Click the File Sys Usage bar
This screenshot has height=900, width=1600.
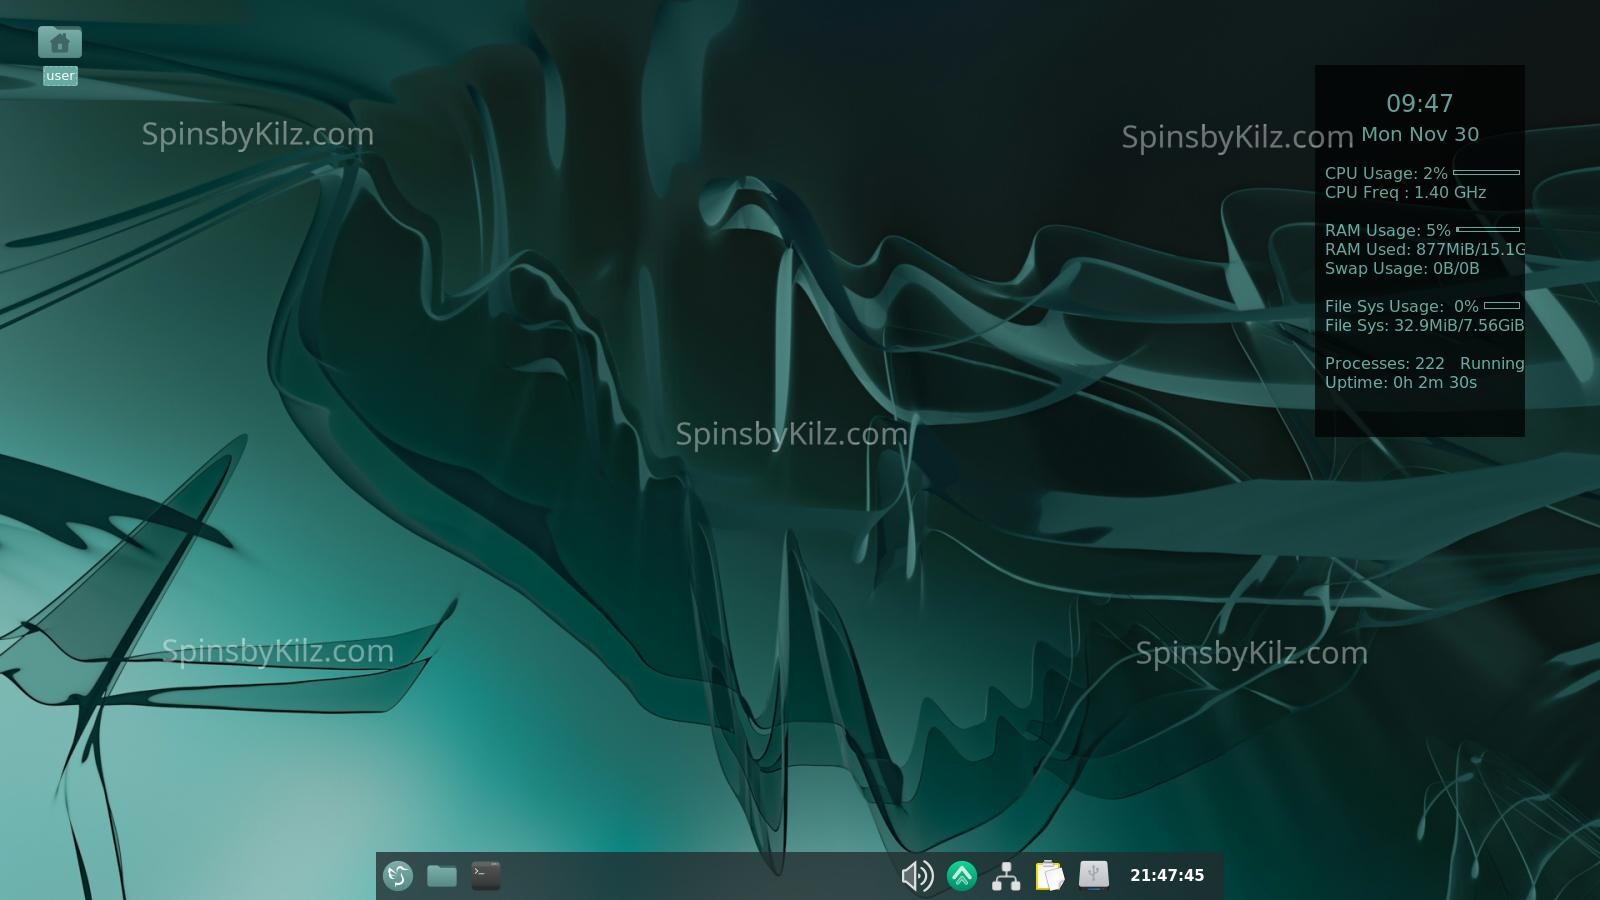click(1502, 306)
